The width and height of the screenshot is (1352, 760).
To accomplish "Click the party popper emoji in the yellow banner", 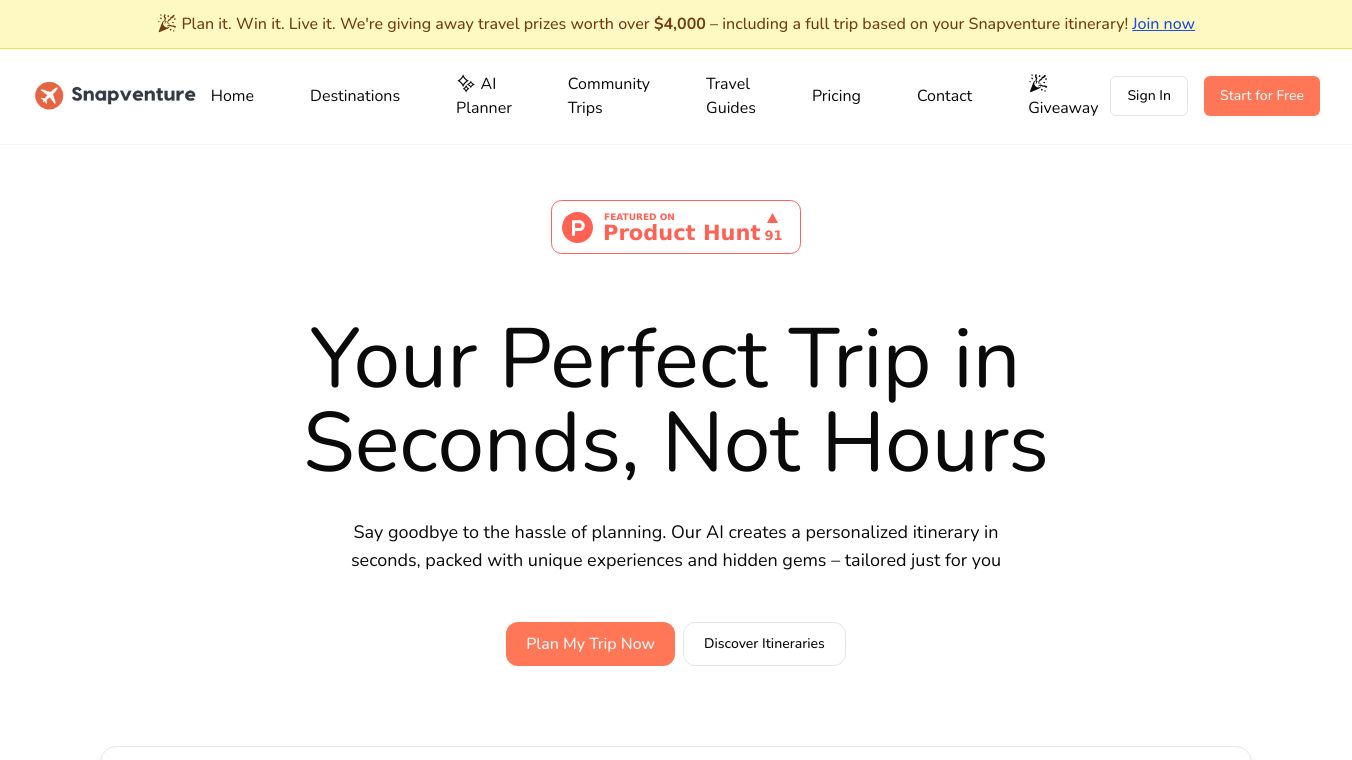I will [x=167, y=23].
